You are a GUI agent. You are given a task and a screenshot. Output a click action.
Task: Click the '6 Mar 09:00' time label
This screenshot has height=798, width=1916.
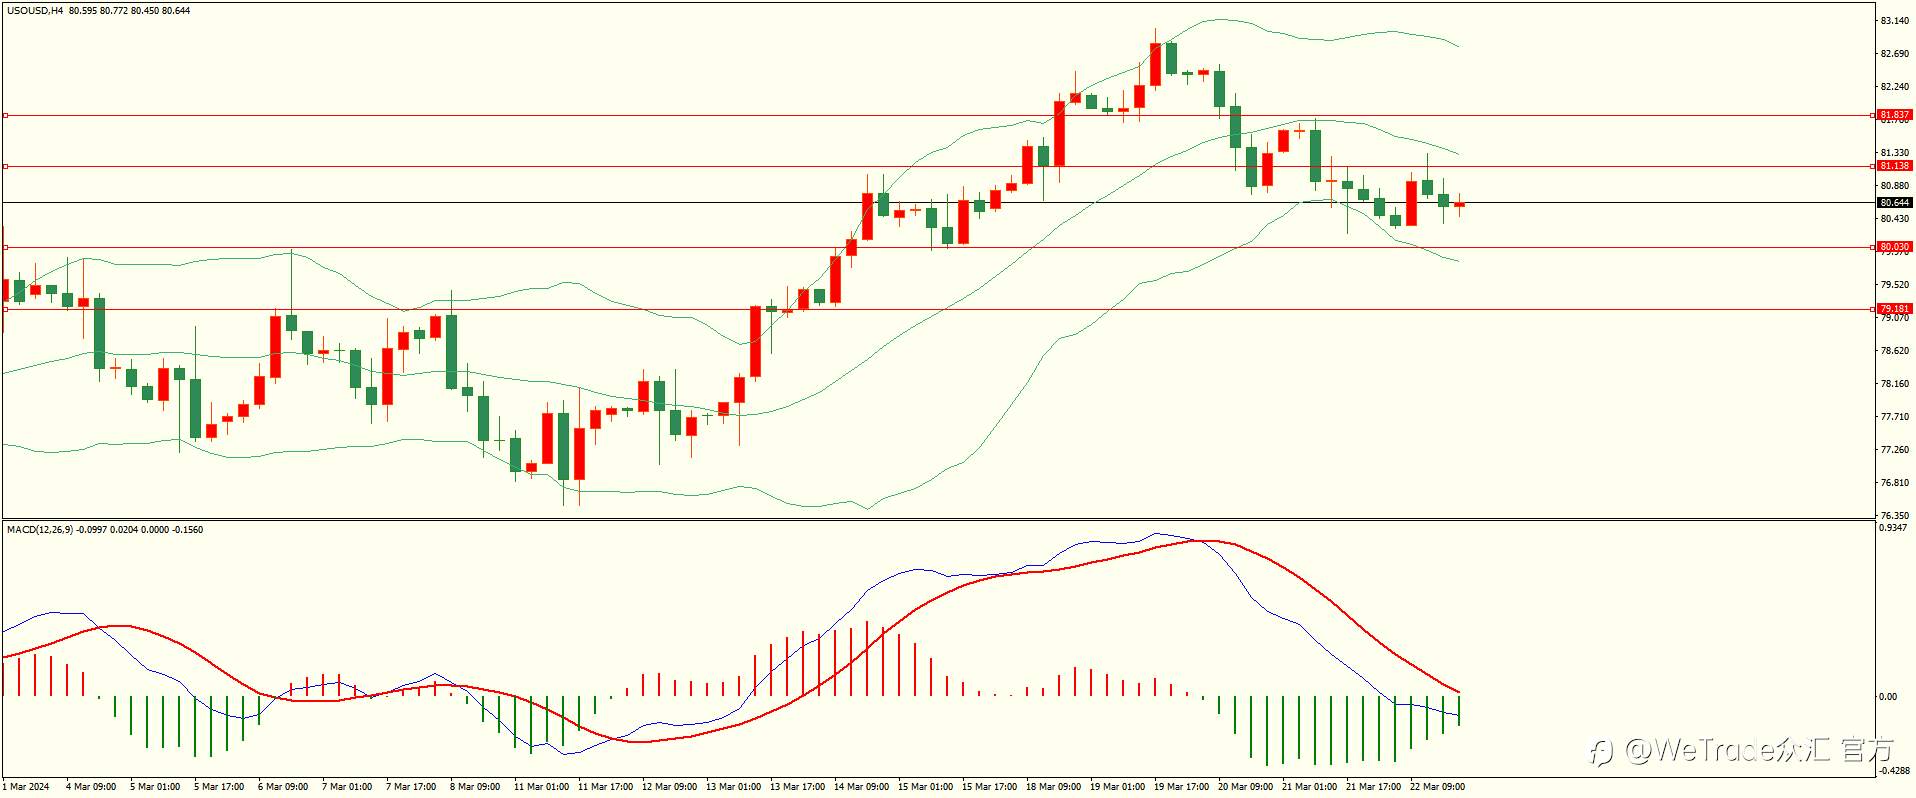coord(283,787)
